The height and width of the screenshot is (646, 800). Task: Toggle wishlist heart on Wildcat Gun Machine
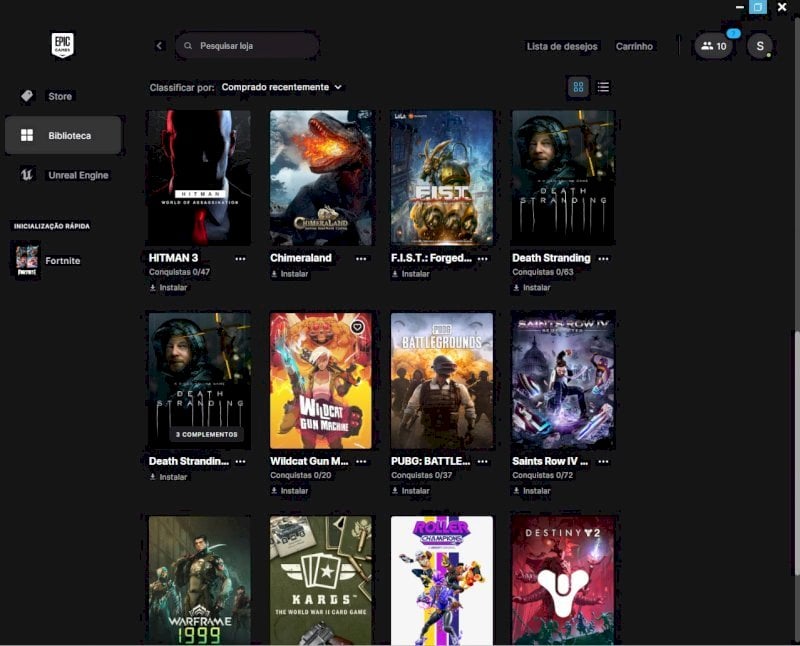(x=357, y=327)
